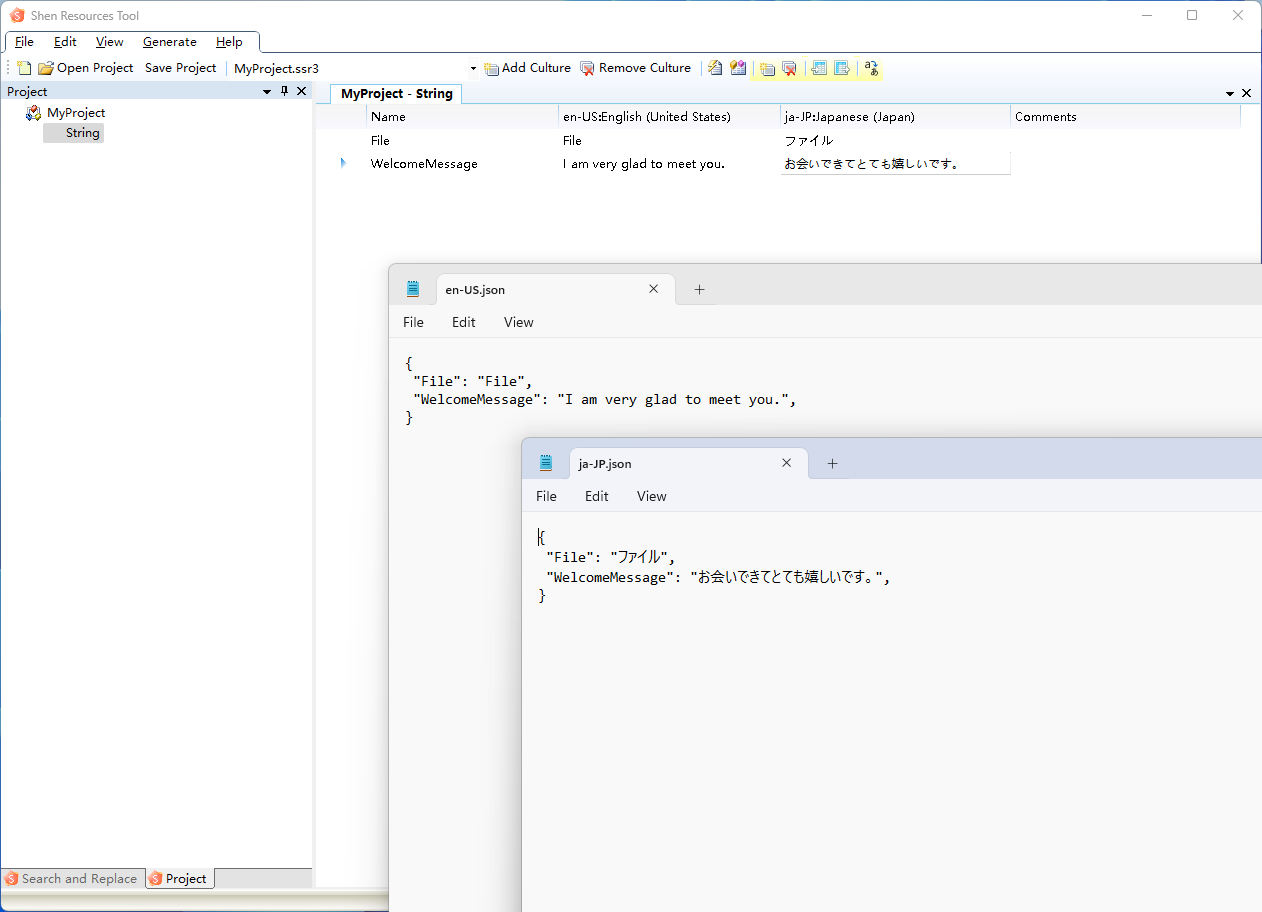Add a new tab in ja-JP.json Notepad
This screenshot has width=1262, height=912.
[832, 463]
